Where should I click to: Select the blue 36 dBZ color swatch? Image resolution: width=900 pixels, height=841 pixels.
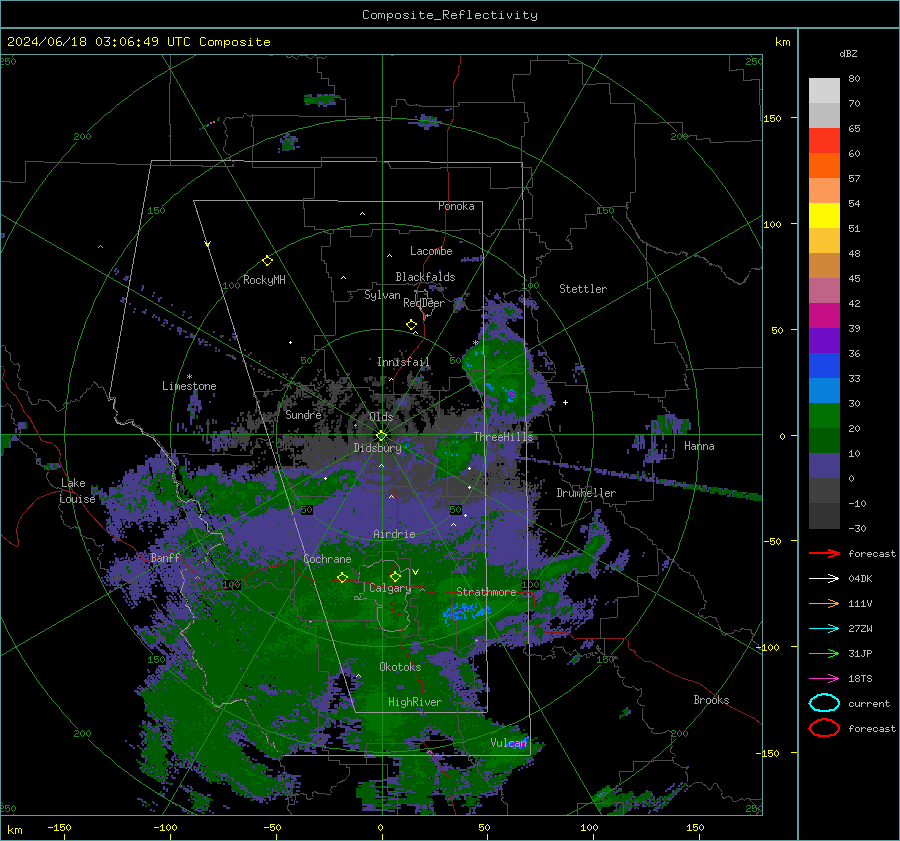(824, 365)
